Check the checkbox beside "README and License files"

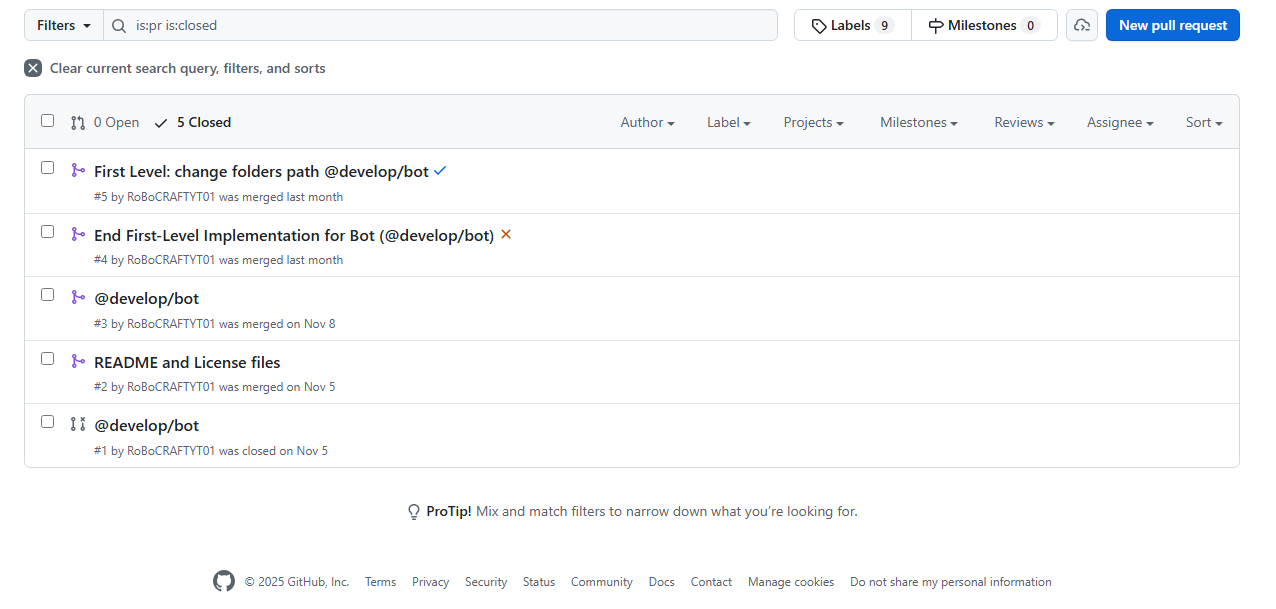click(47, 358)
